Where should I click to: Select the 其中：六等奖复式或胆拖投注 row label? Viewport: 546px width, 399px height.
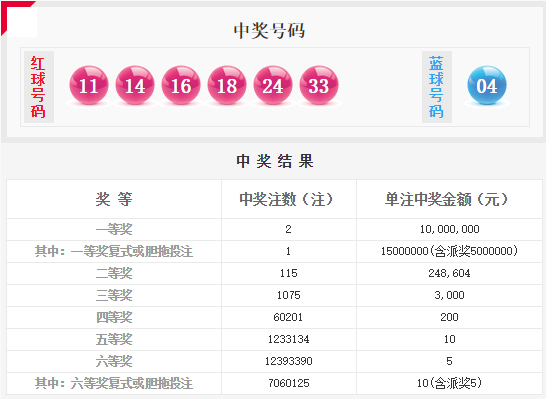(114, 383)
